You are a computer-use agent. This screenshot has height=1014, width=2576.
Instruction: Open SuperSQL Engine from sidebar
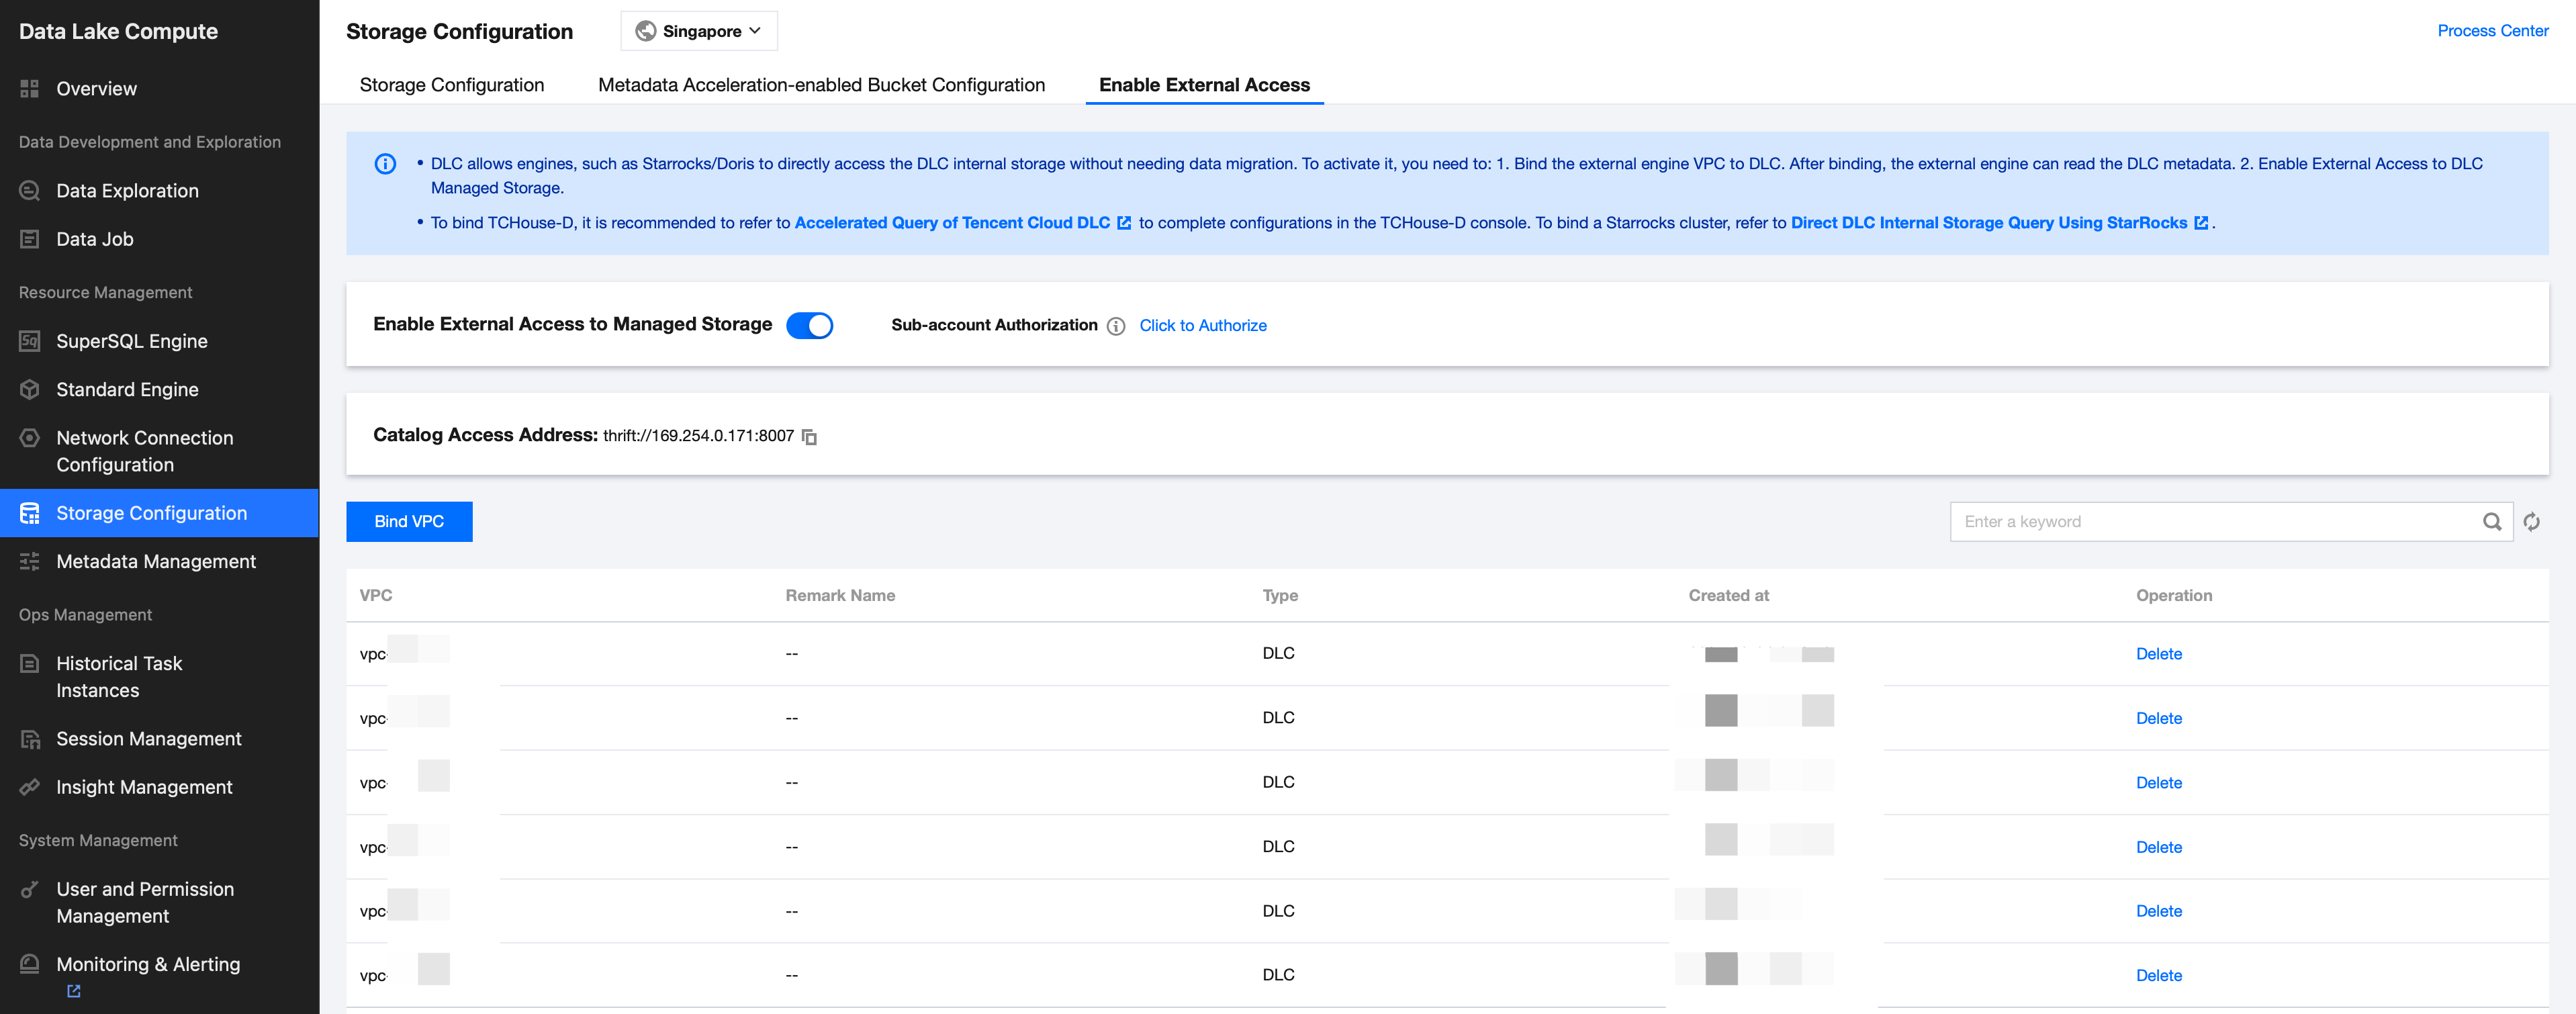(131, 341)
